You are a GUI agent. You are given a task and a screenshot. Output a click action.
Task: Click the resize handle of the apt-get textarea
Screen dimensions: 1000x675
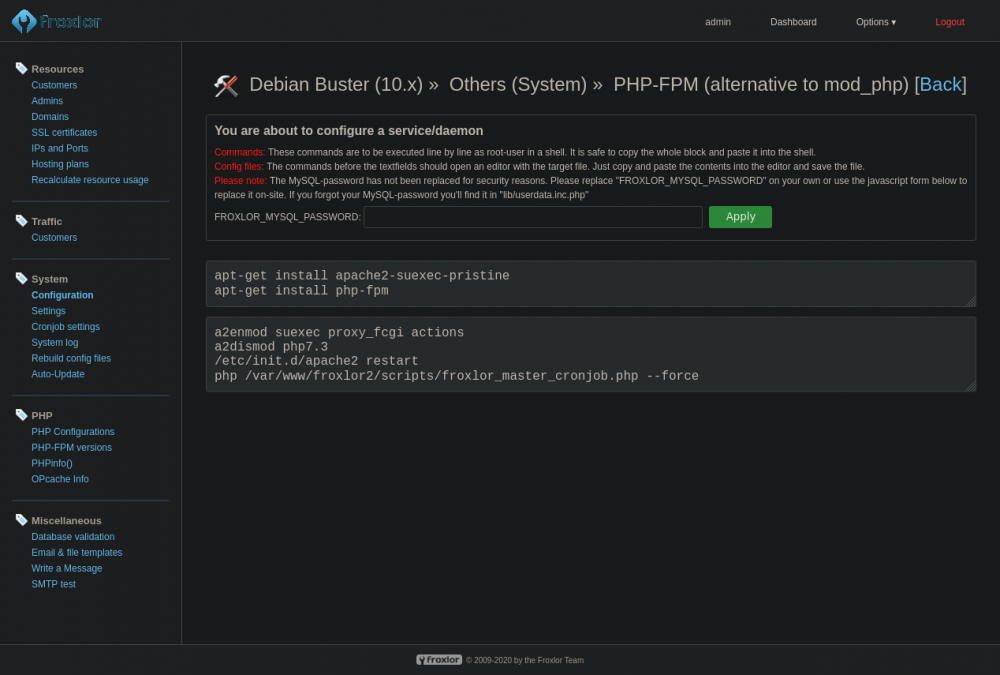tap(971, 302)
